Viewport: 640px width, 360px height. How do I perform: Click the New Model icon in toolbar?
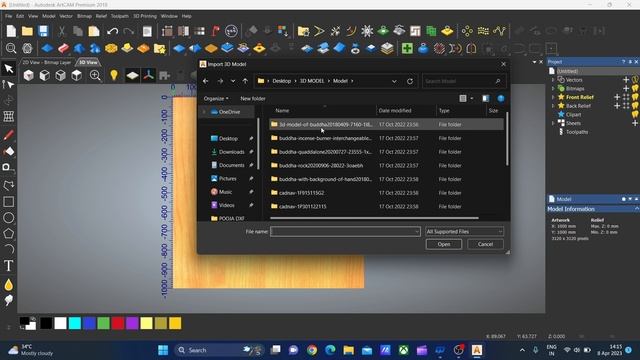(x=11, y=31)
